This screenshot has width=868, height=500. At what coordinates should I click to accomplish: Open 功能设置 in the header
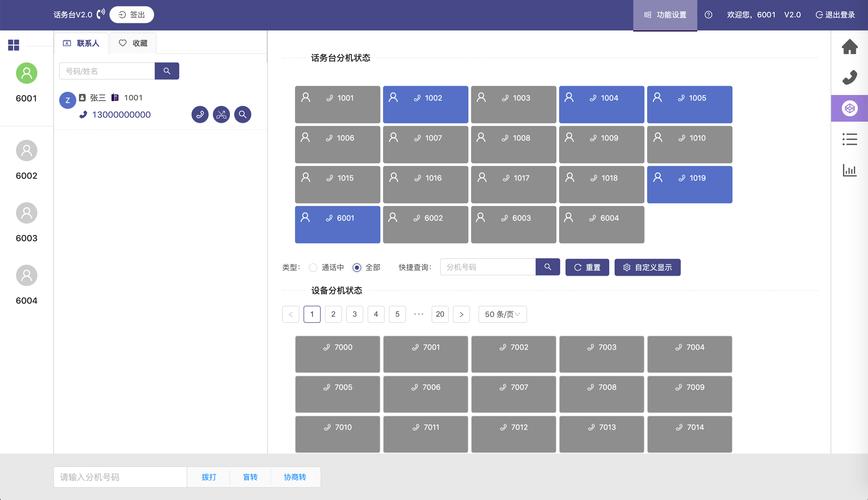pos(665,15)
